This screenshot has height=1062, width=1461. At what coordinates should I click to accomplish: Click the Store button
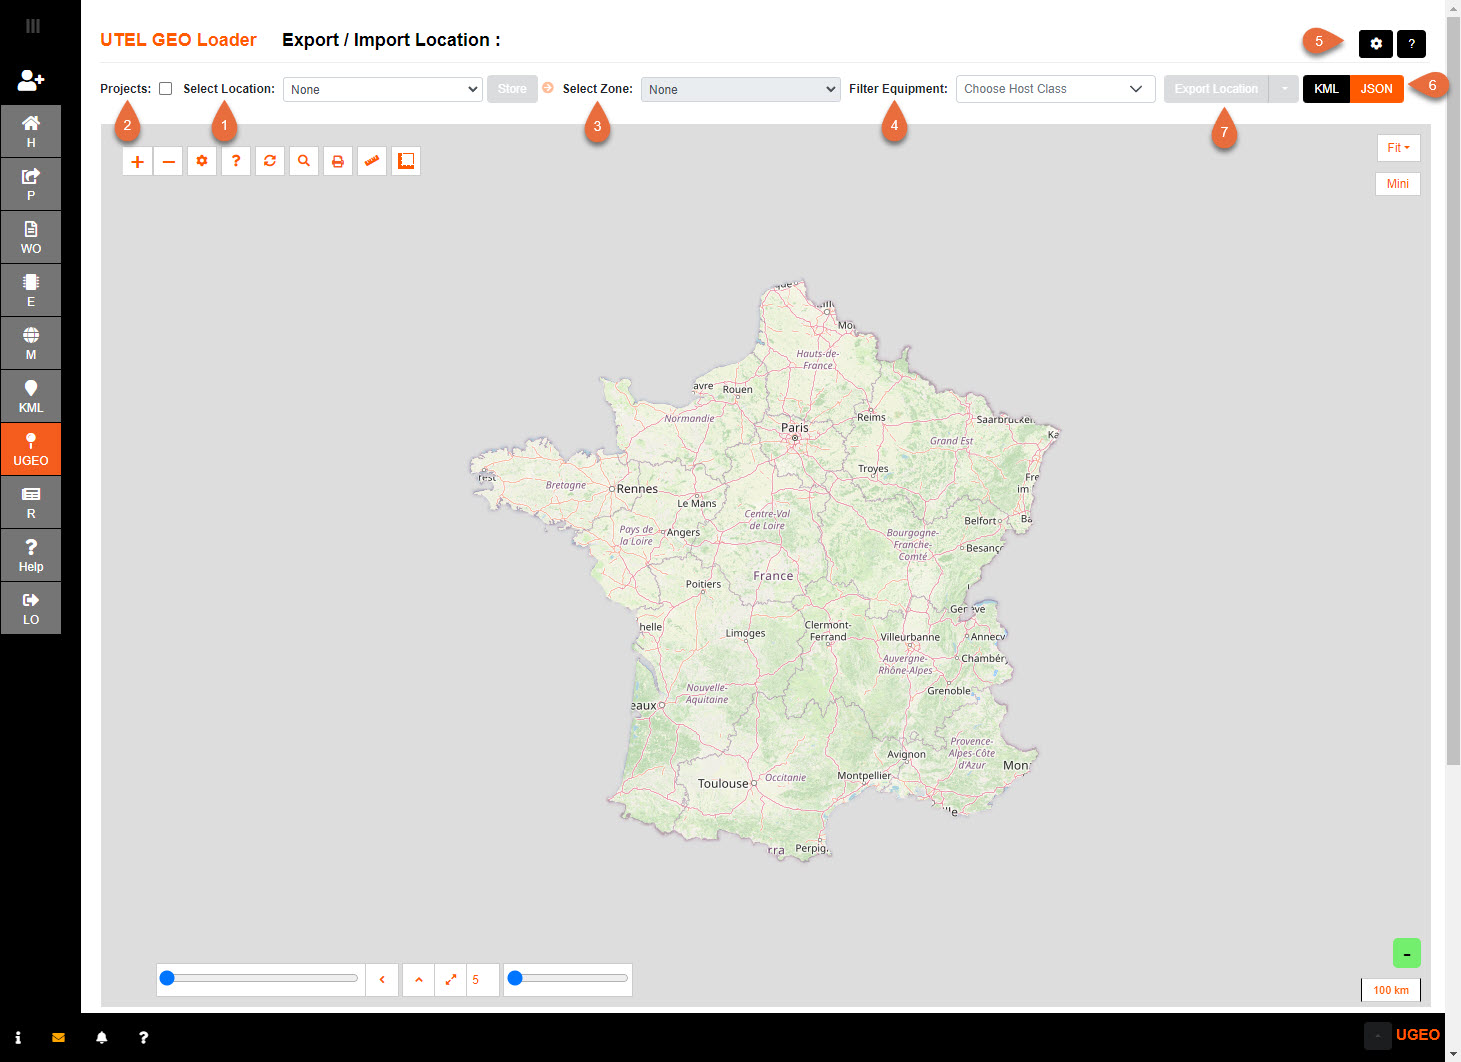512,89
